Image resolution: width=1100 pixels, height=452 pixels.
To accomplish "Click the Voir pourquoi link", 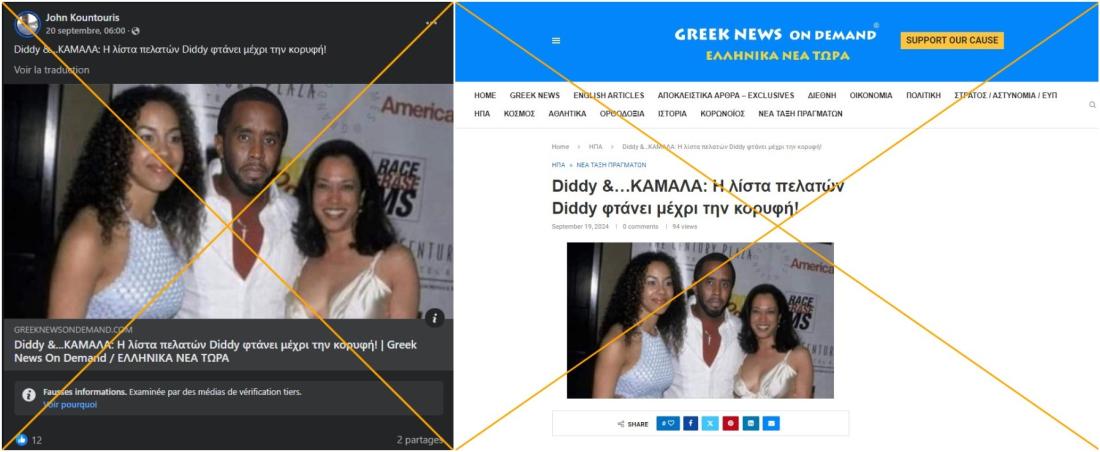I will click(x=70, y=405).
